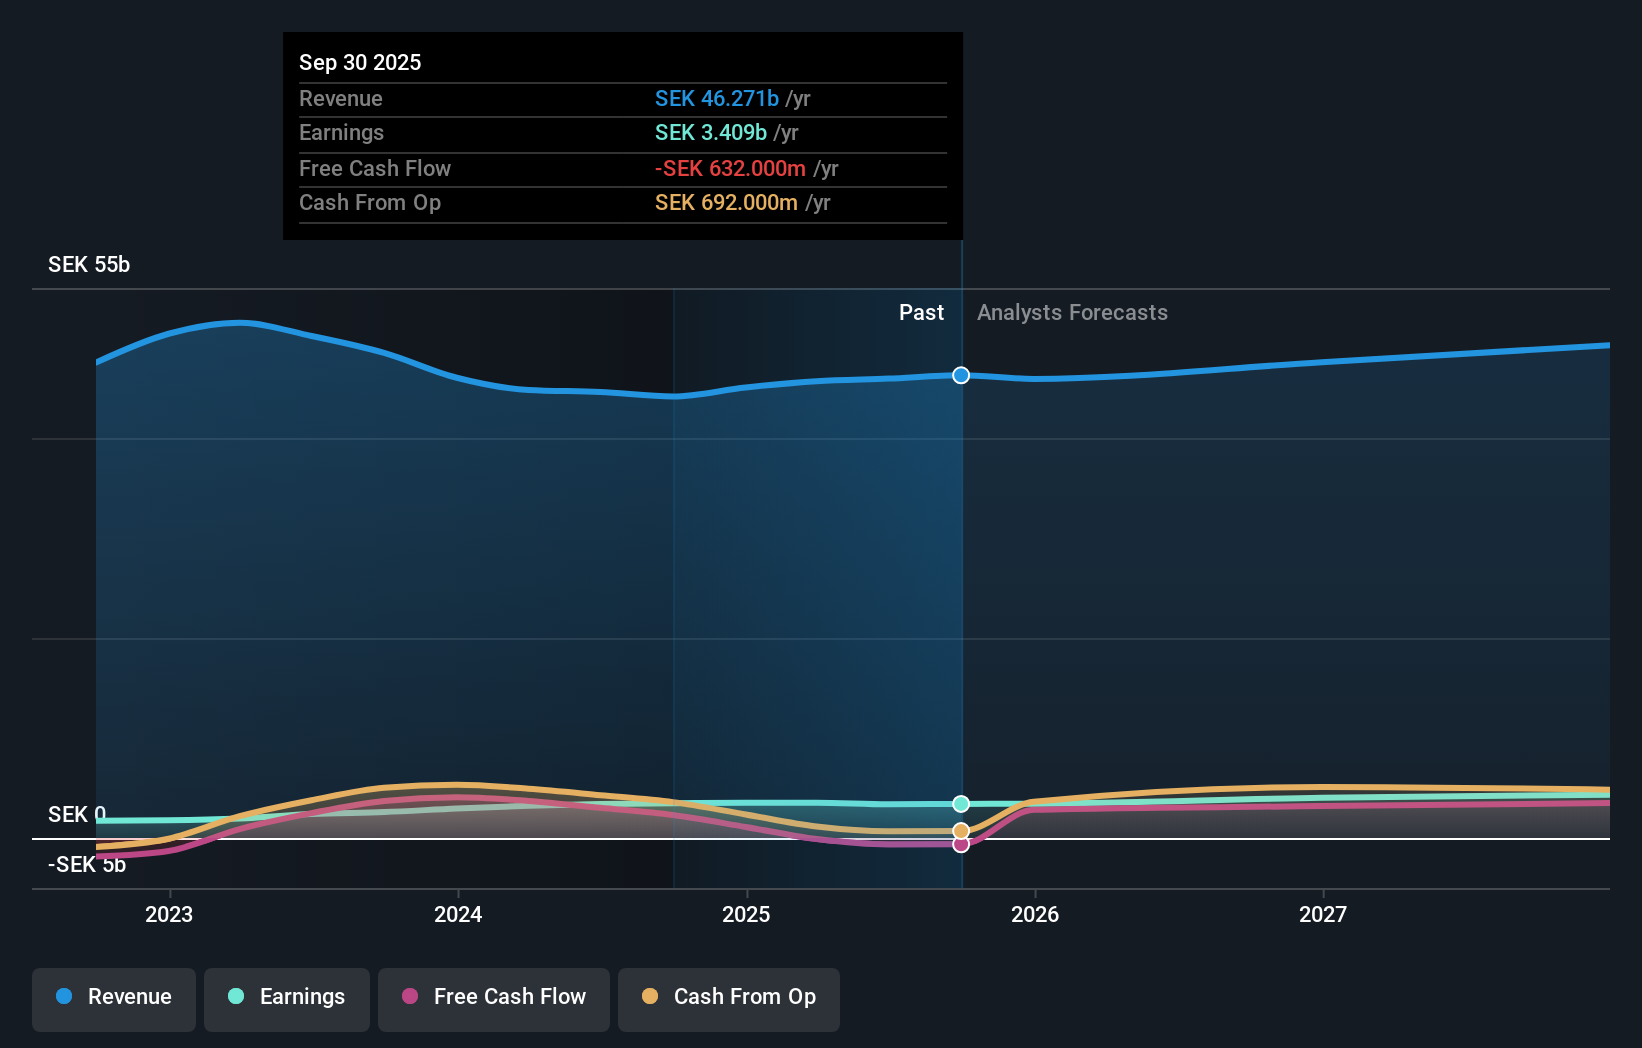Select the pink Free Cash Flow legend dot
The image size is (1642, 1048).
point(410,997)
